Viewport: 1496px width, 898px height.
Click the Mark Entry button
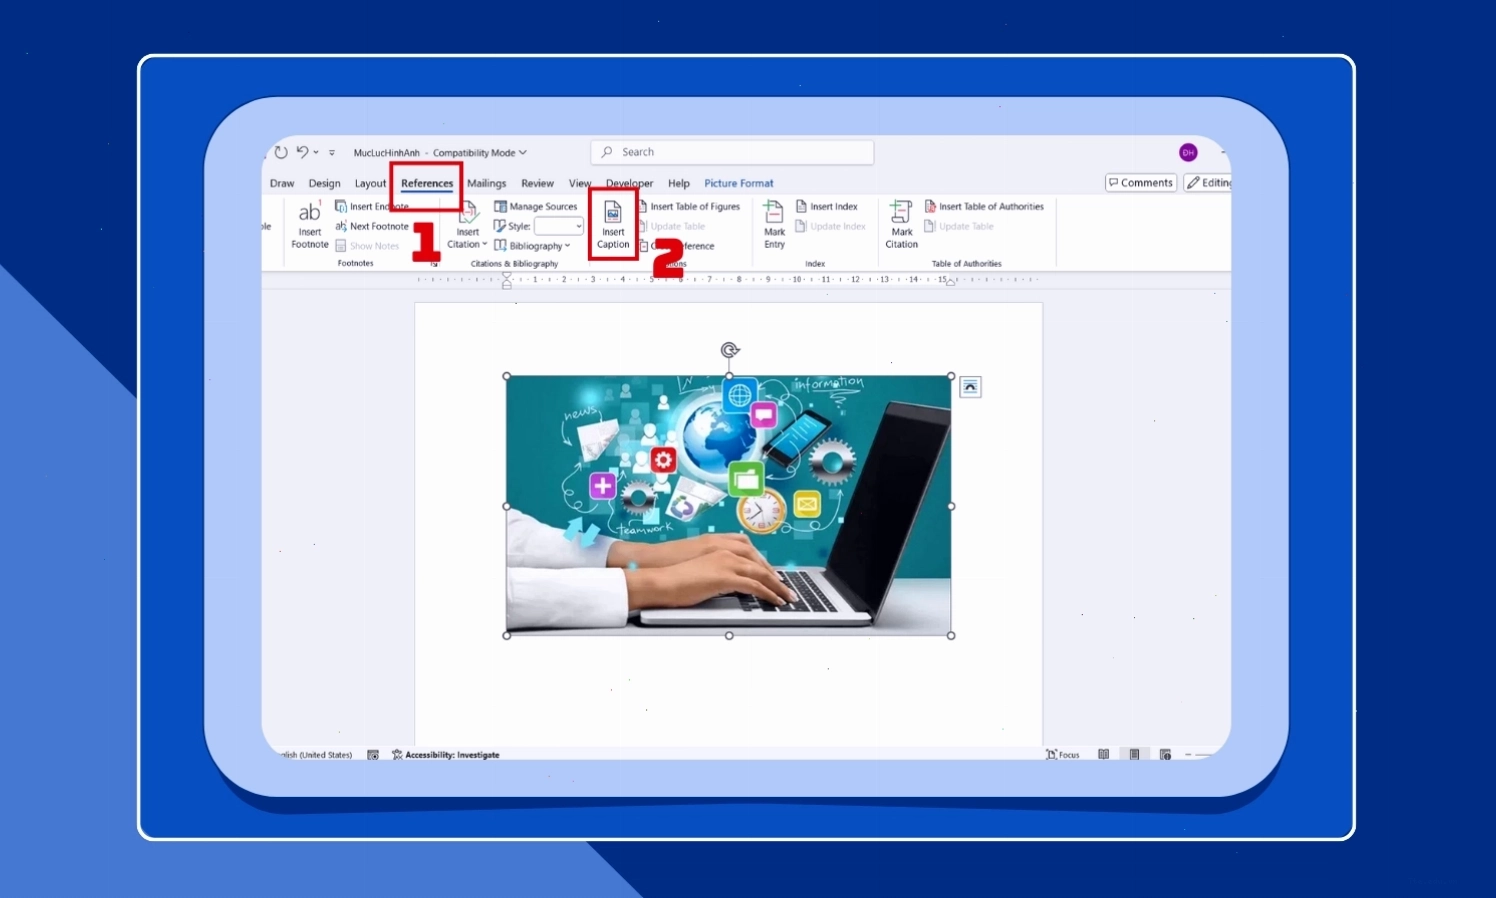tap(774, 225)
